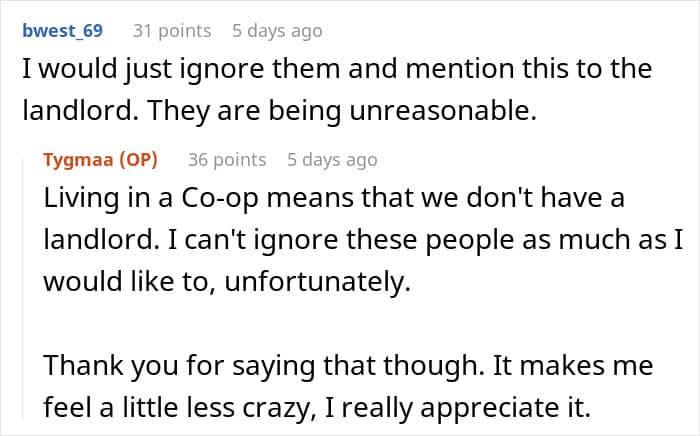Click the line starting "I would just ignore them"

(337, 69)
